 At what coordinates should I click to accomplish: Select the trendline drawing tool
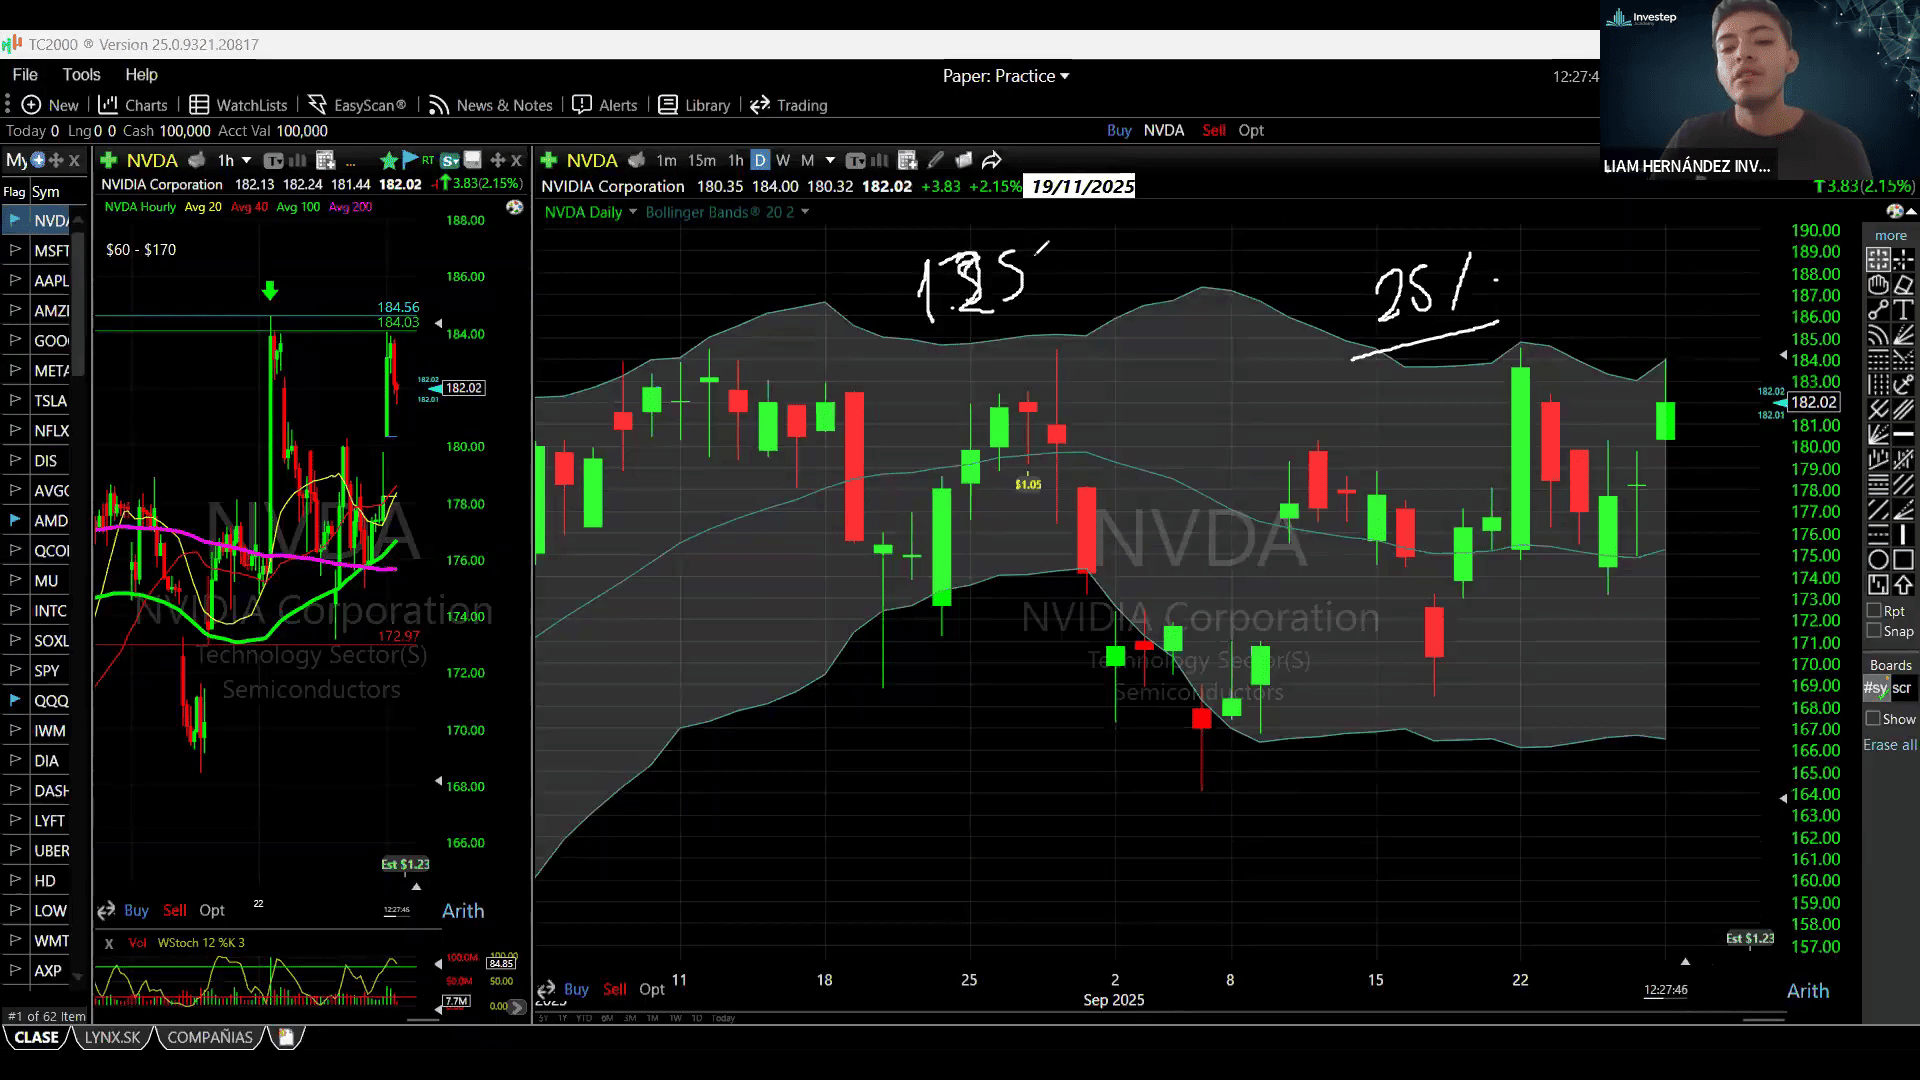[1878, 310]
